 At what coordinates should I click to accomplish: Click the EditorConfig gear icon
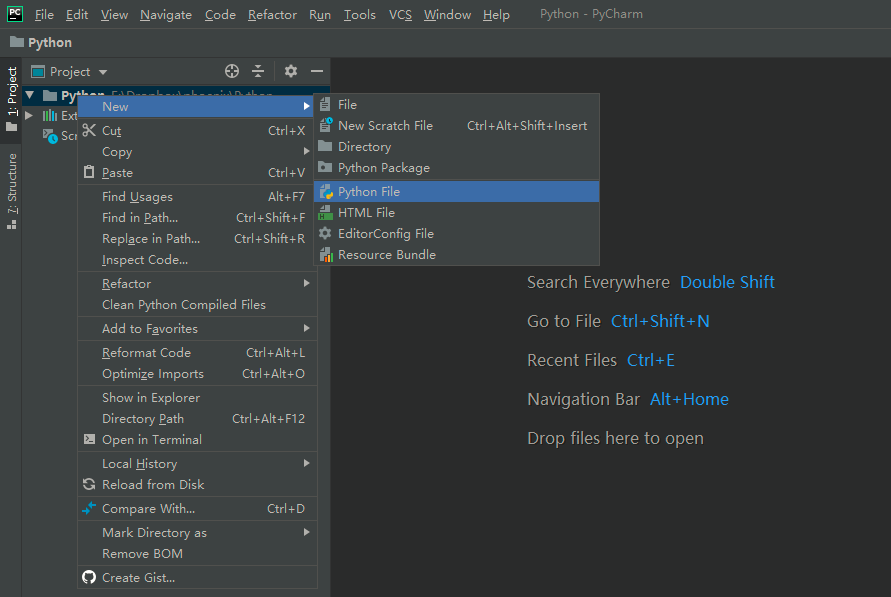click(x=325, y=233)
